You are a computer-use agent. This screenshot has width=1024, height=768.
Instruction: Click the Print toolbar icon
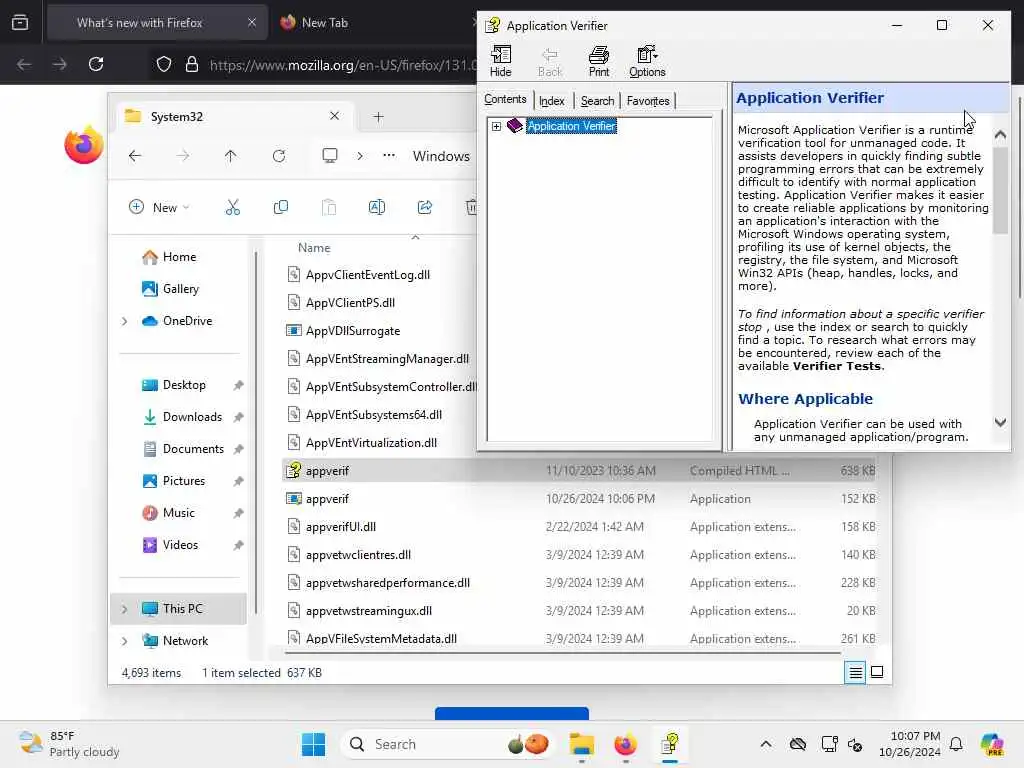click(x=598, y=61)
